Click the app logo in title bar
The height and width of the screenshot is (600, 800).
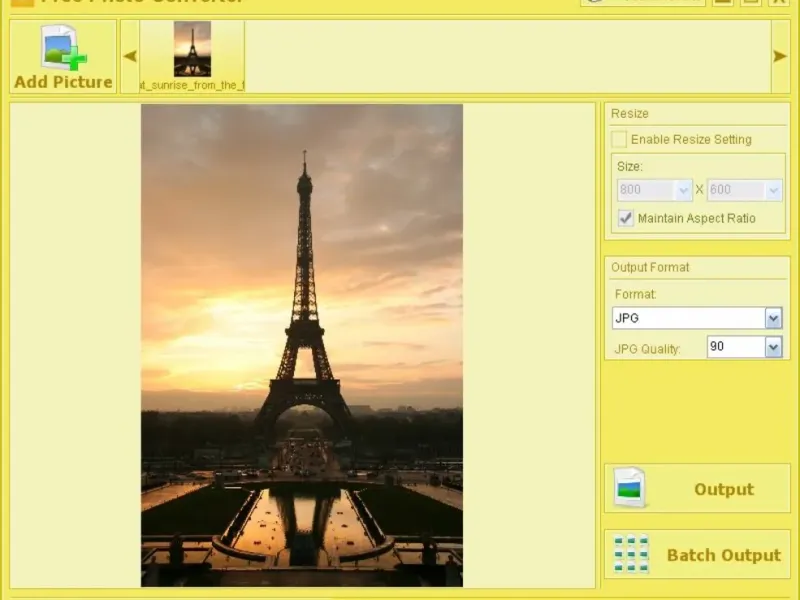pyautogui.click(x=22, y=2)
